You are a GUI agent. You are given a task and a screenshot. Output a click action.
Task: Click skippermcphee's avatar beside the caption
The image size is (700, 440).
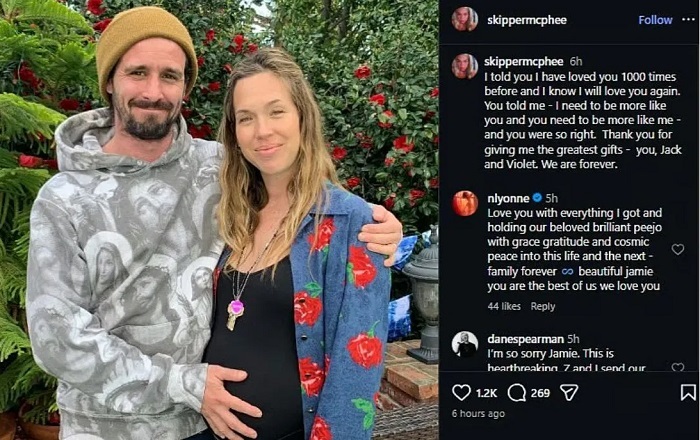(x=464, y=66)
